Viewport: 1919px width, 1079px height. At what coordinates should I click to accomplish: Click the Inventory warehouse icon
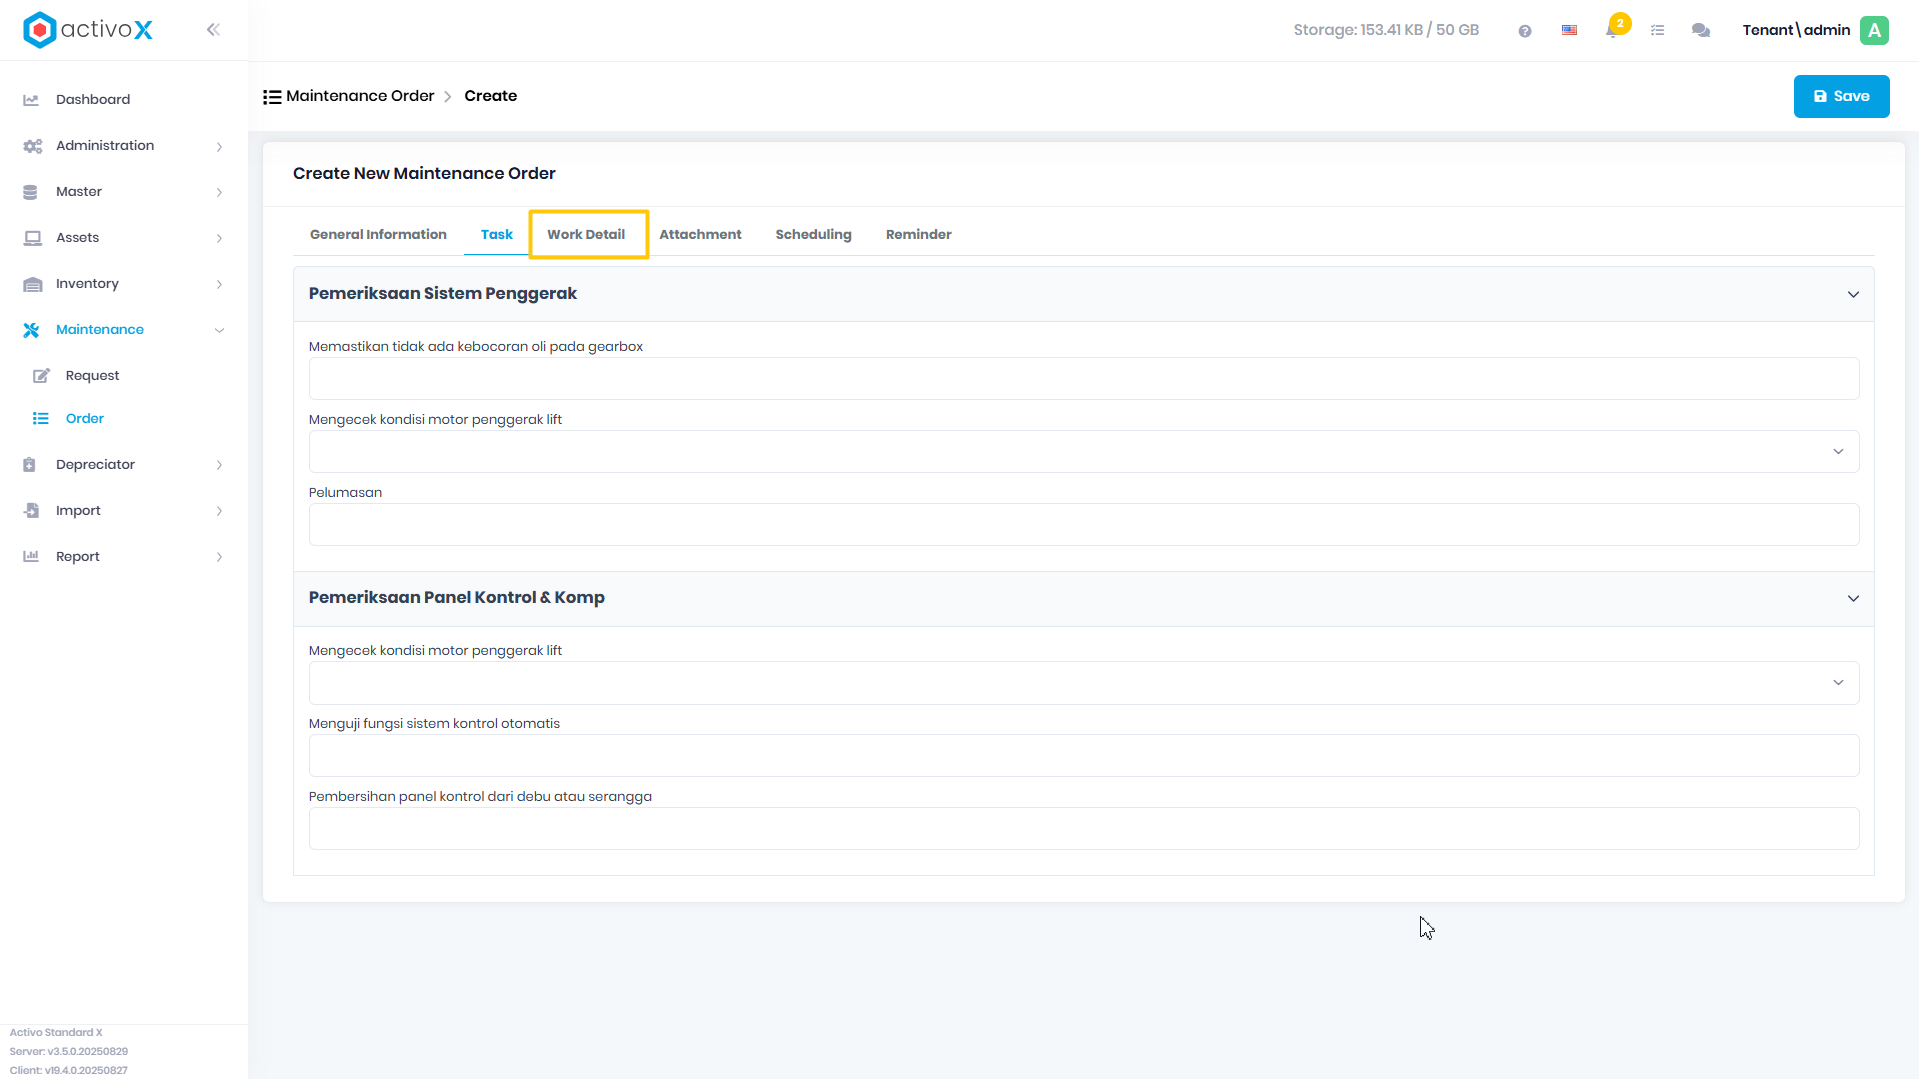pyautogui.click(x=33, y=284)
